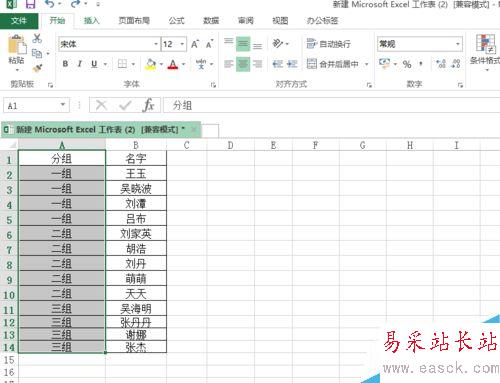Open the font name dropdown 宋体

(156, 44)
